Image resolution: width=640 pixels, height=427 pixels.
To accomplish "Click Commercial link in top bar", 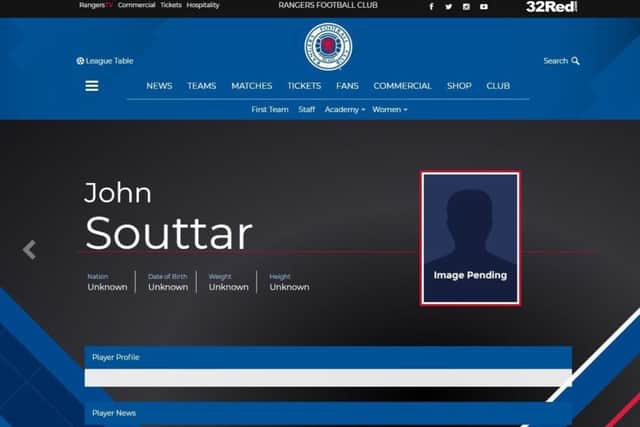I will tap(136, 5).
